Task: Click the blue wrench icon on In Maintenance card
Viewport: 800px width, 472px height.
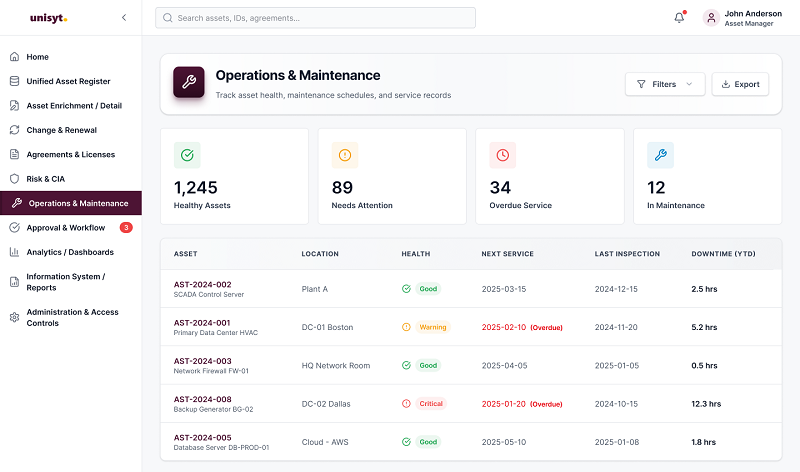Action: click(x=660, y=155)
